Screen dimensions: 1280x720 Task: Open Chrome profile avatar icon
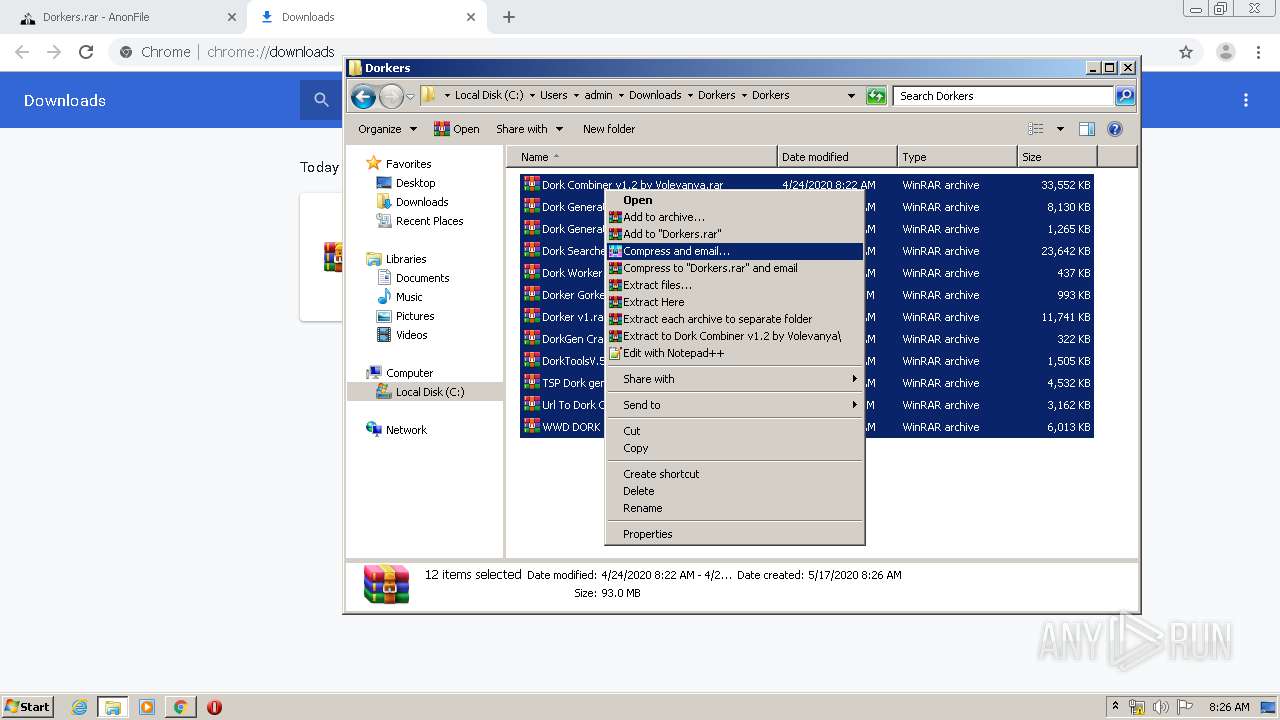(1226, 52)
